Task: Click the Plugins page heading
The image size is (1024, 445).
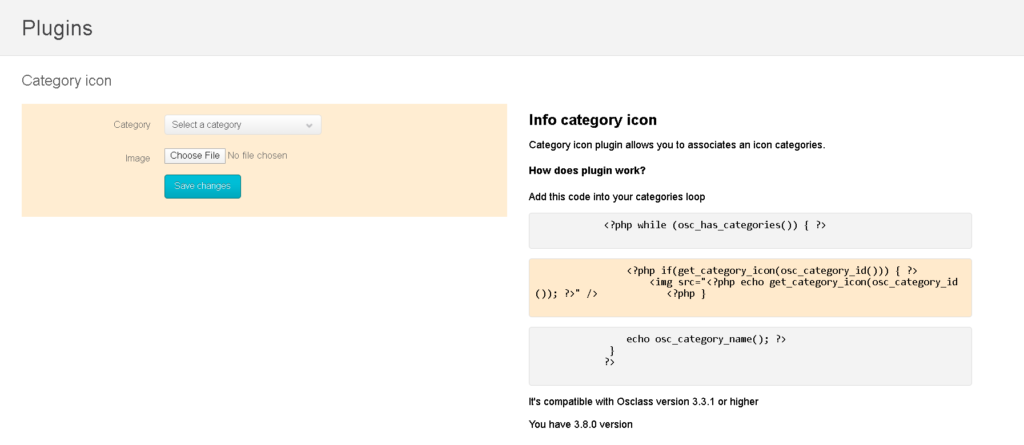Action: [x=57, y=28]
